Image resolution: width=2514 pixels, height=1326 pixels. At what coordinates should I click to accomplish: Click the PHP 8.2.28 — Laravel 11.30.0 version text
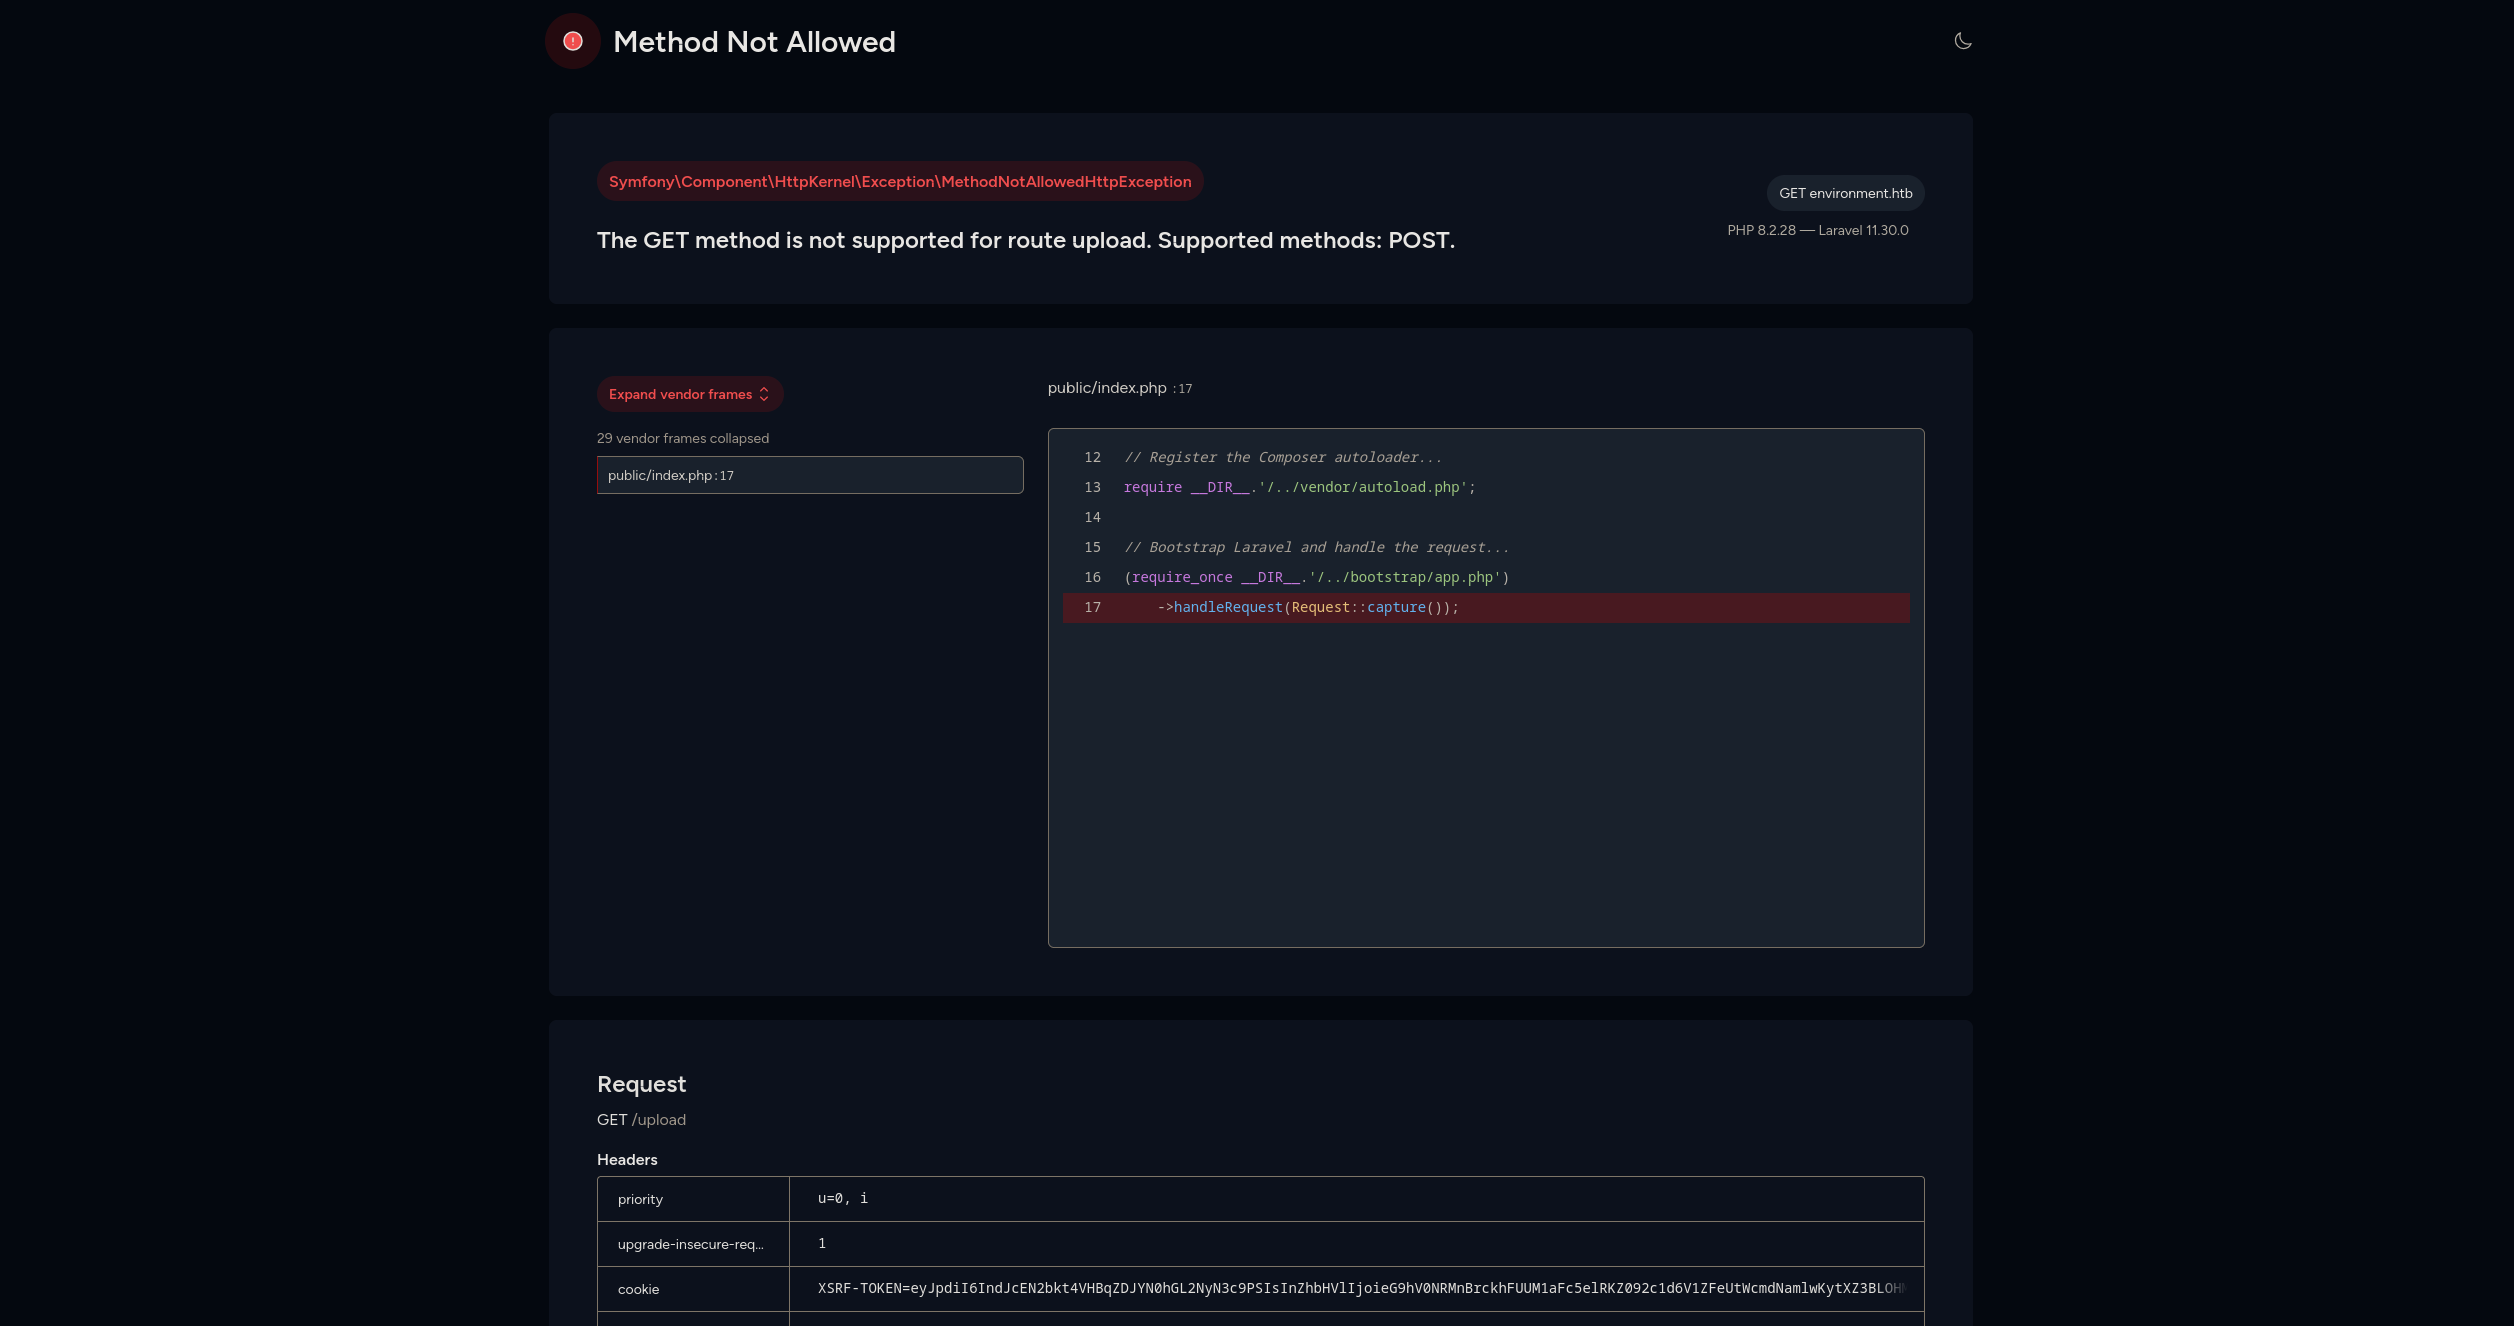click(1817, 230)
